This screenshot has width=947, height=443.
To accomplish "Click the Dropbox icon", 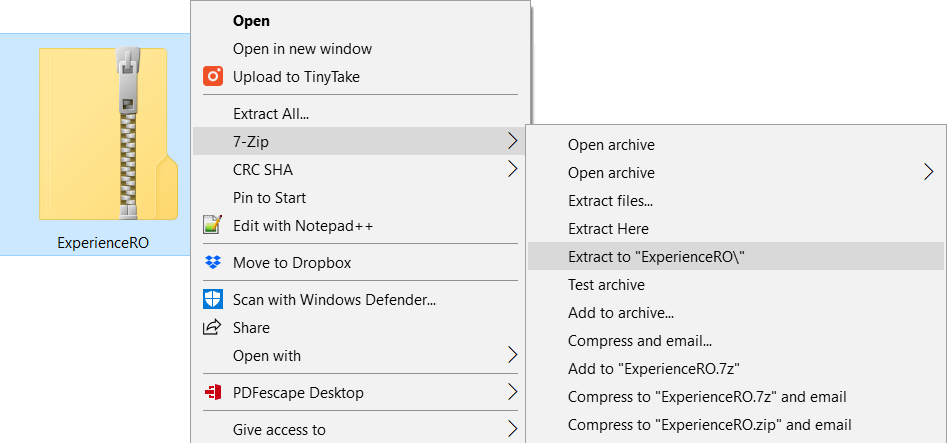I will click(x=212, y=263).
